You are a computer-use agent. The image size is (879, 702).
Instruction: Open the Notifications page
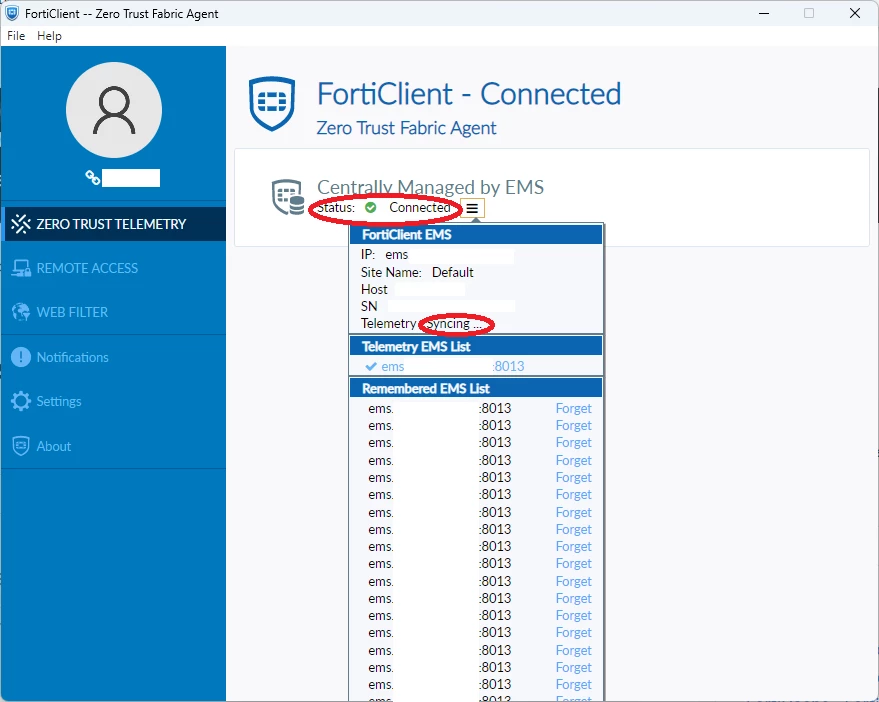tap(114, 357)
